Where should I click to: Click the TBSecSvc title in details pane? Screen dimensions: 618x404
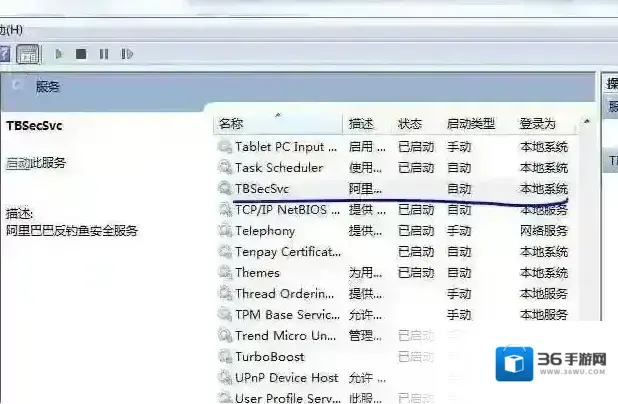(x=34, y=126)
